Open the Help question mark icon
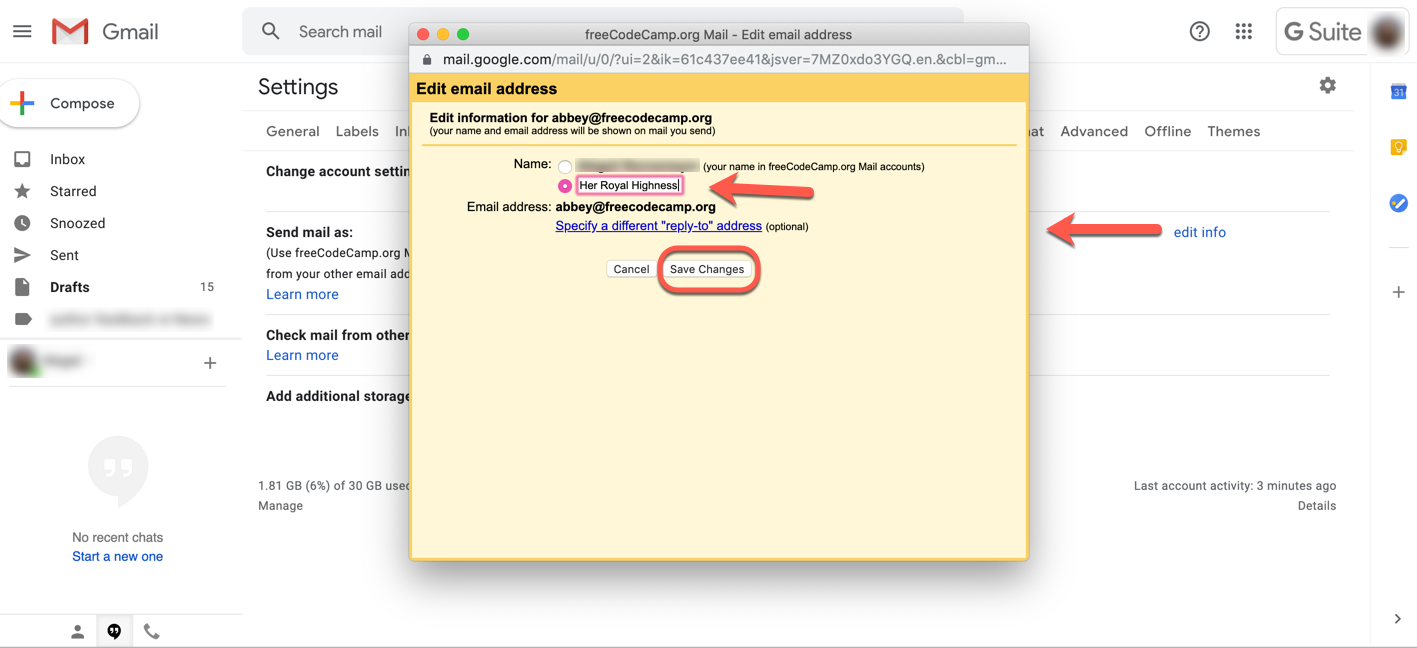The width and height of the screenshot is (1417, 648). point(1200,32)
